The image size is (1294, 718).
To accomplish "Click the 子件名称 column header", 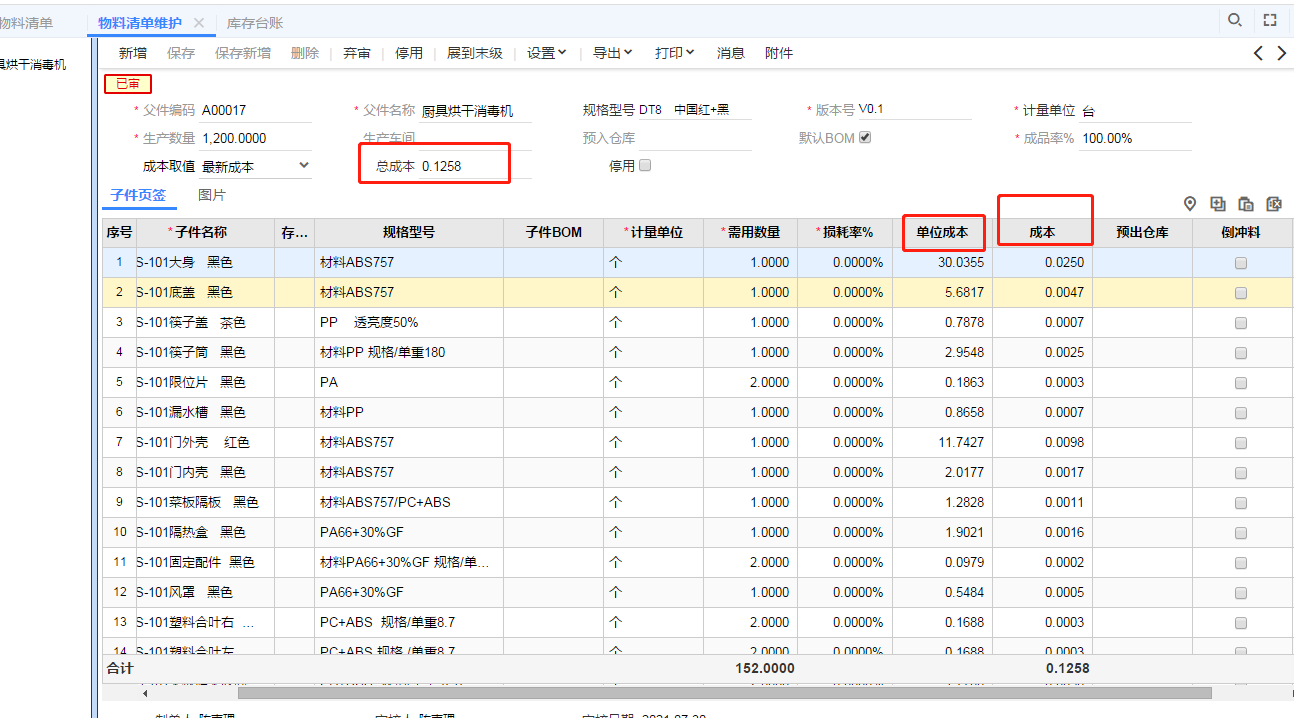I will (206, 232).
